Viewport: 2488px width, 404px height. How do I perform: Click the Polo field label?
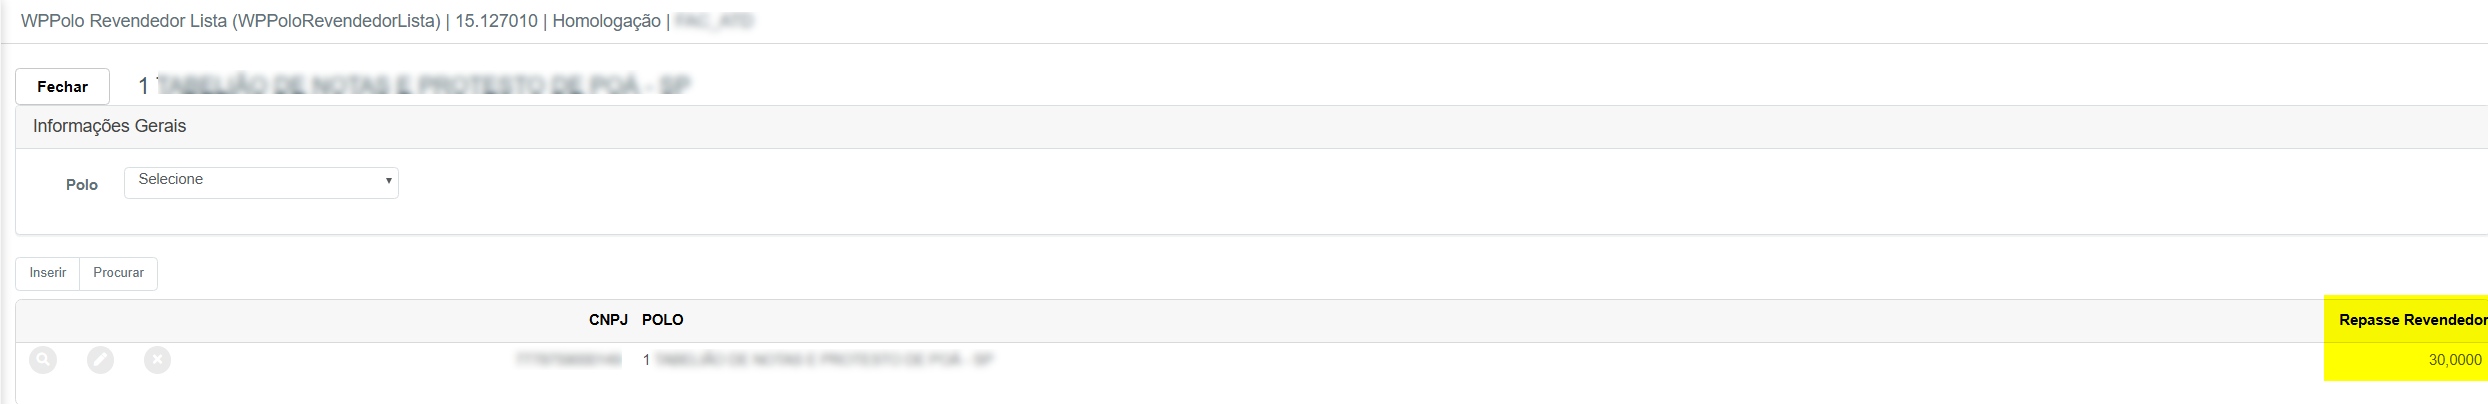82,185
